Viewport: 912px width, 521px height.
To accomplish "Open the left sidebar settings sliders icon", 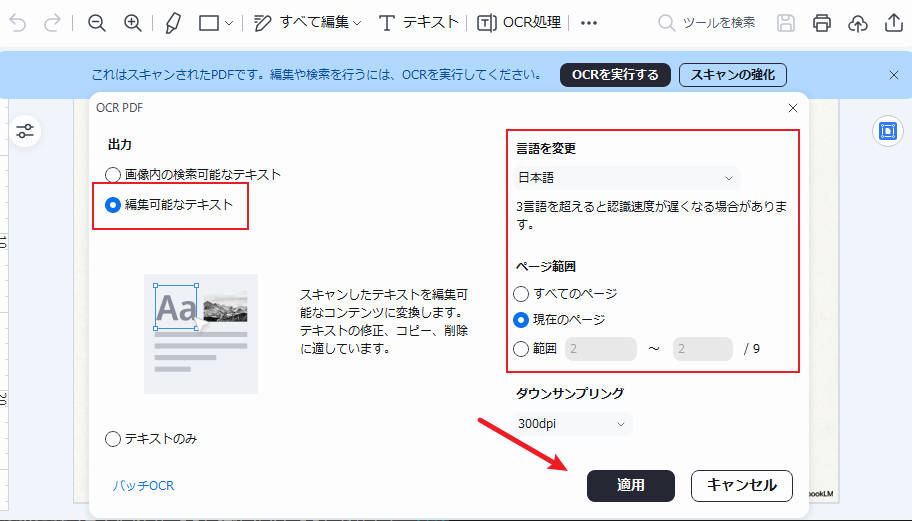I will point(25,131).
